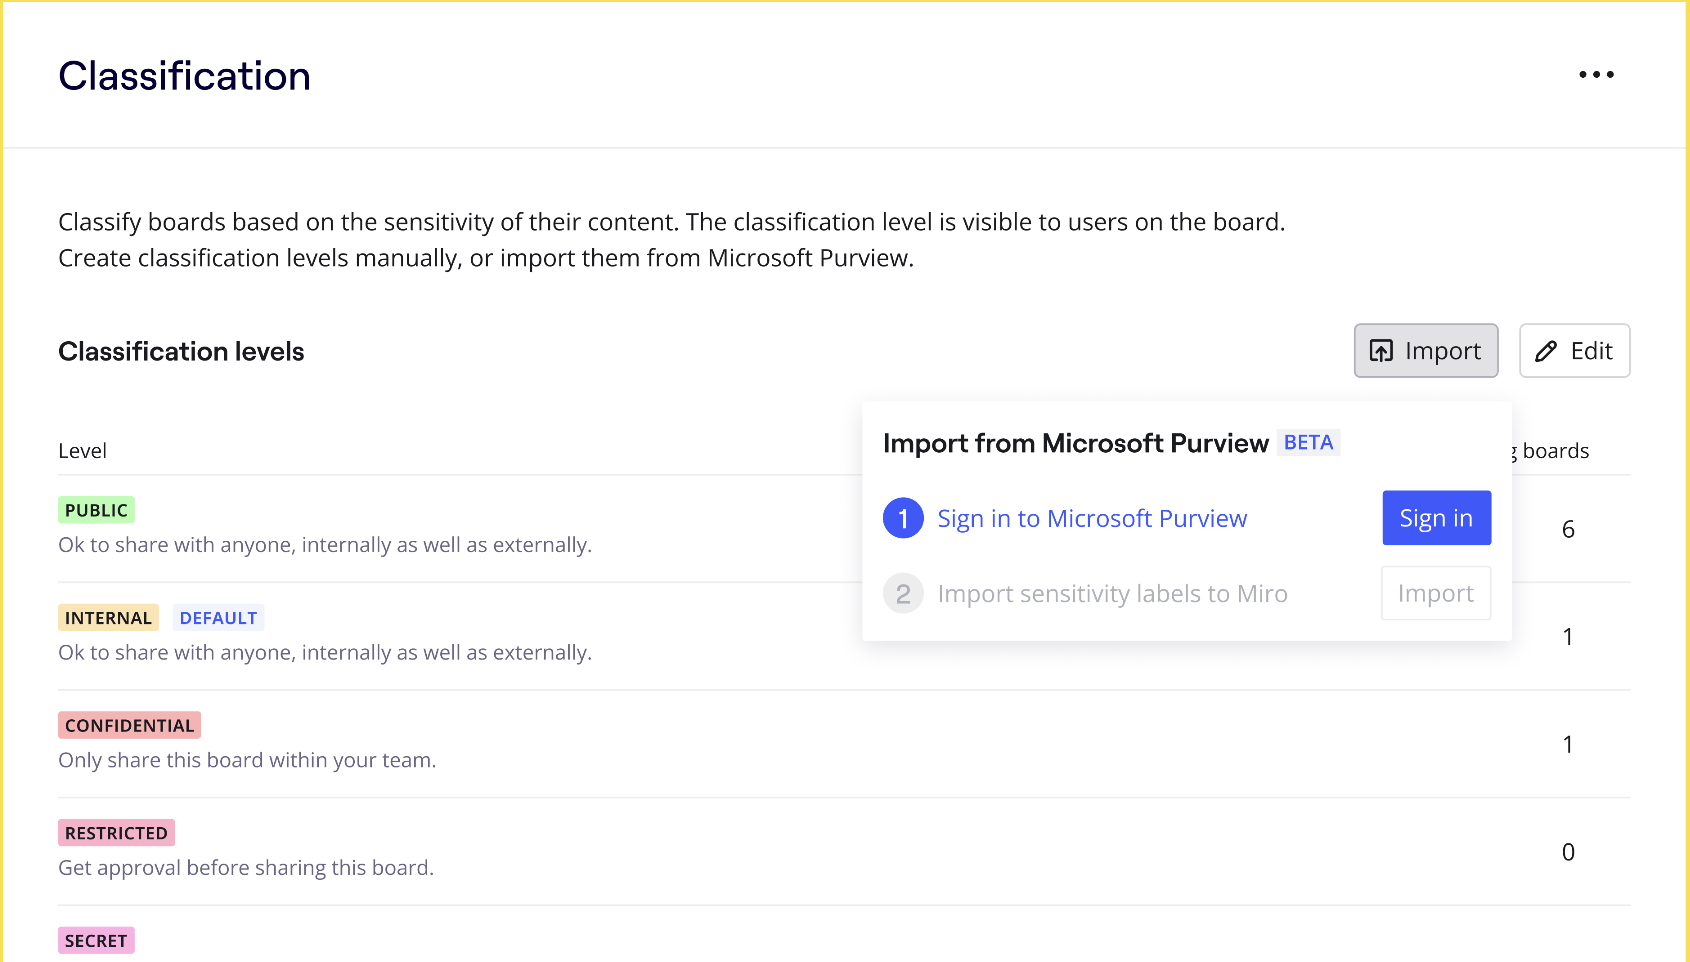Click the BETA badge
This screenshot has width=1690, height=962.
coord(1308,443)
